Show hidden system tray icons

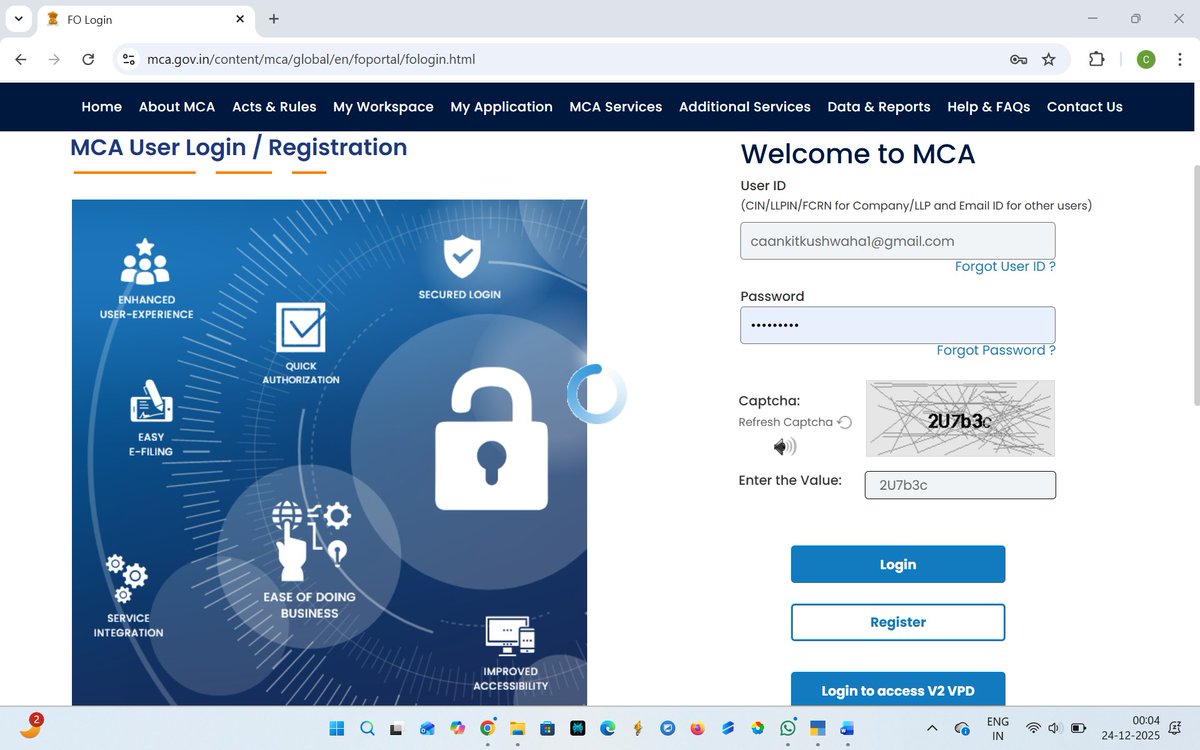click(x=932, y=728)
